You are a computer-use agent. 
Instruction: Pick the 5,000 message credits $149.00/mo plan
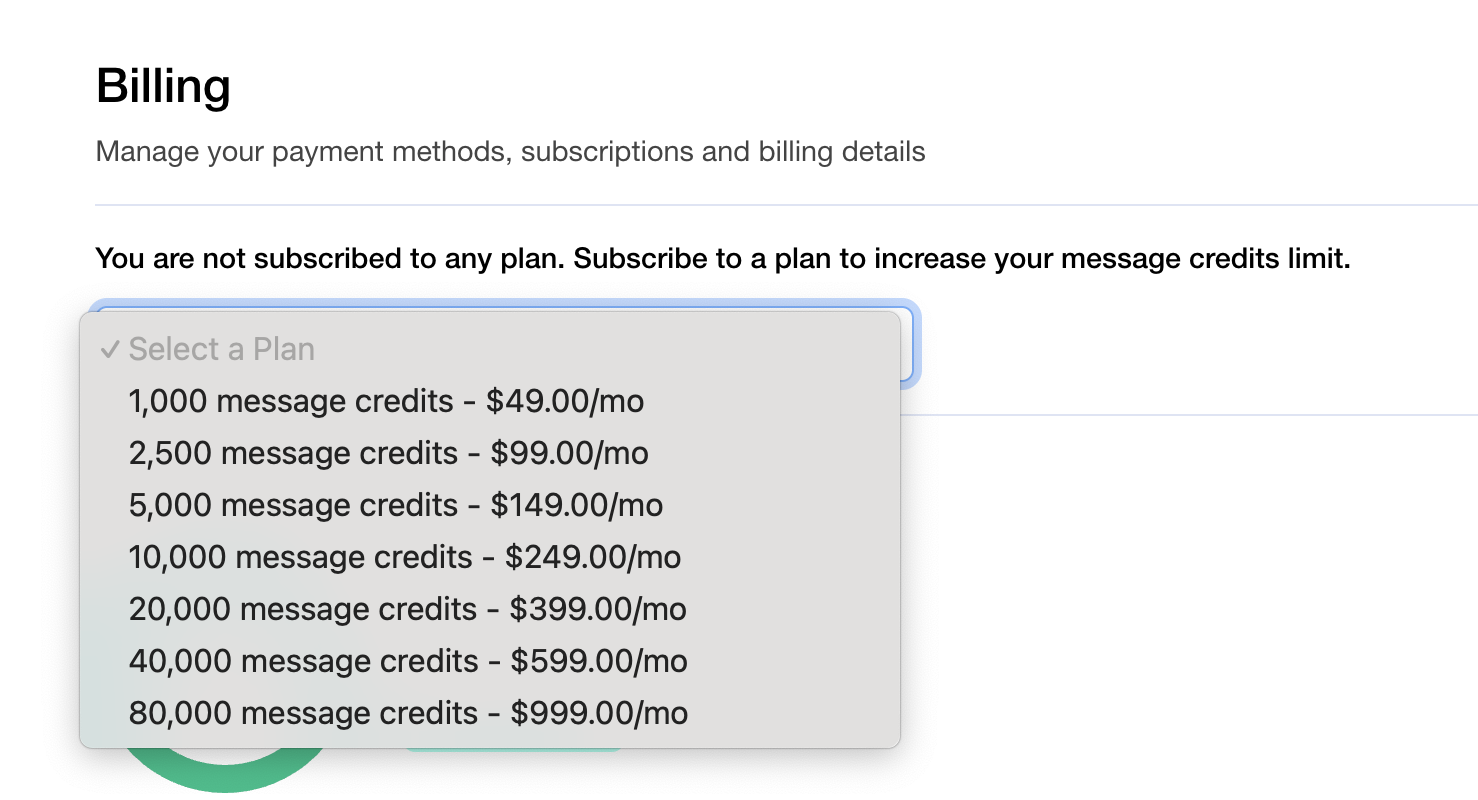pyautogui.click(x=396, y=505)
